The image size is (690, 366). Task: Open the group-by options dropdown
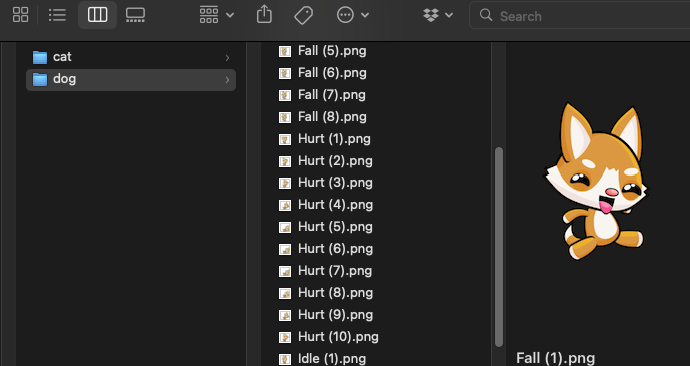click(x=217, y=15)
